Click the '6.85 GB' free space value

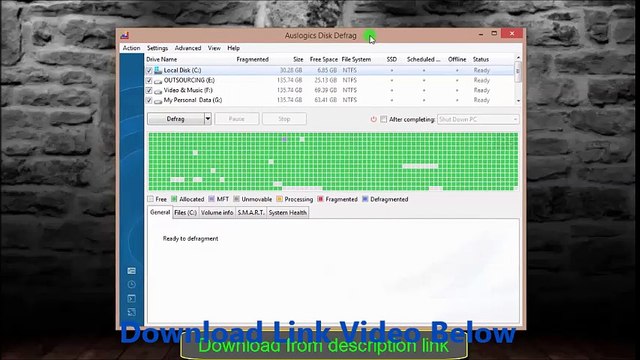[x=328, y=71]
